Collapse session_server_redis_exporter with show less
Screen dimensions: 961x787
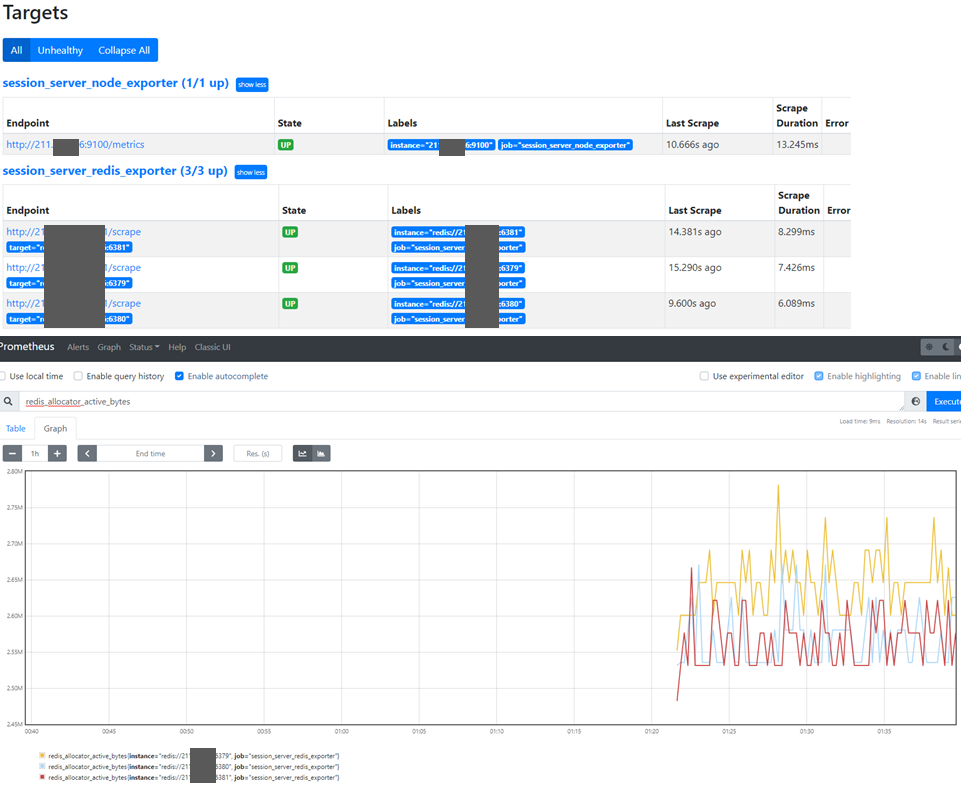251,172
